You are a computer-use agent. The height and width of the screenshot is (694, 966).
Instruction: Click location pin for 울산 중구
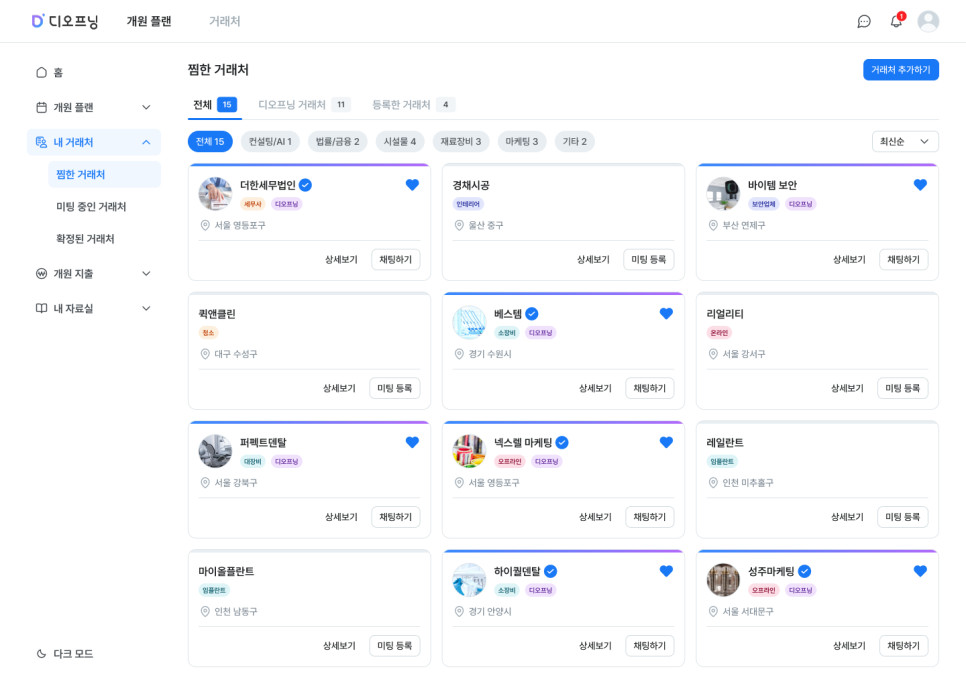(x=459, y=226)
